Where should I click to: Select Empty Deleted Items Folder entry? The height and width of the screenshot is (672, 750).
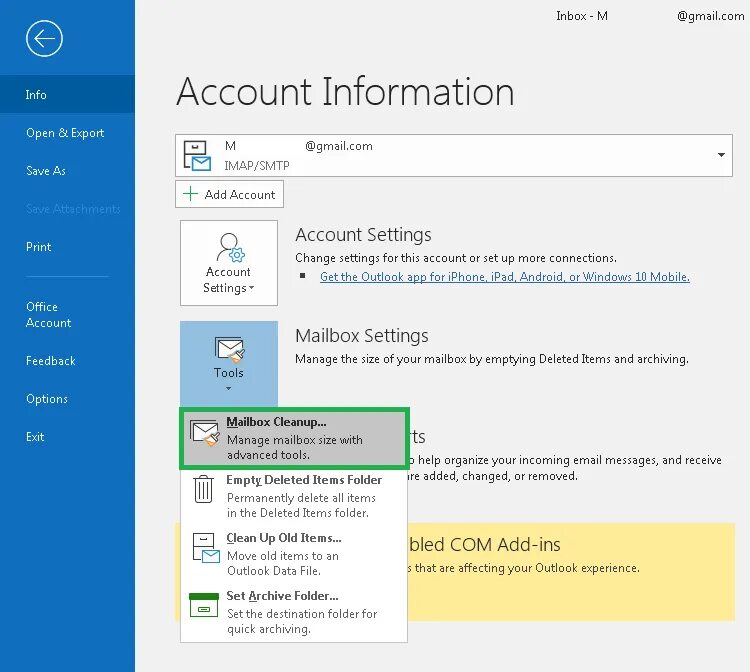294,496
